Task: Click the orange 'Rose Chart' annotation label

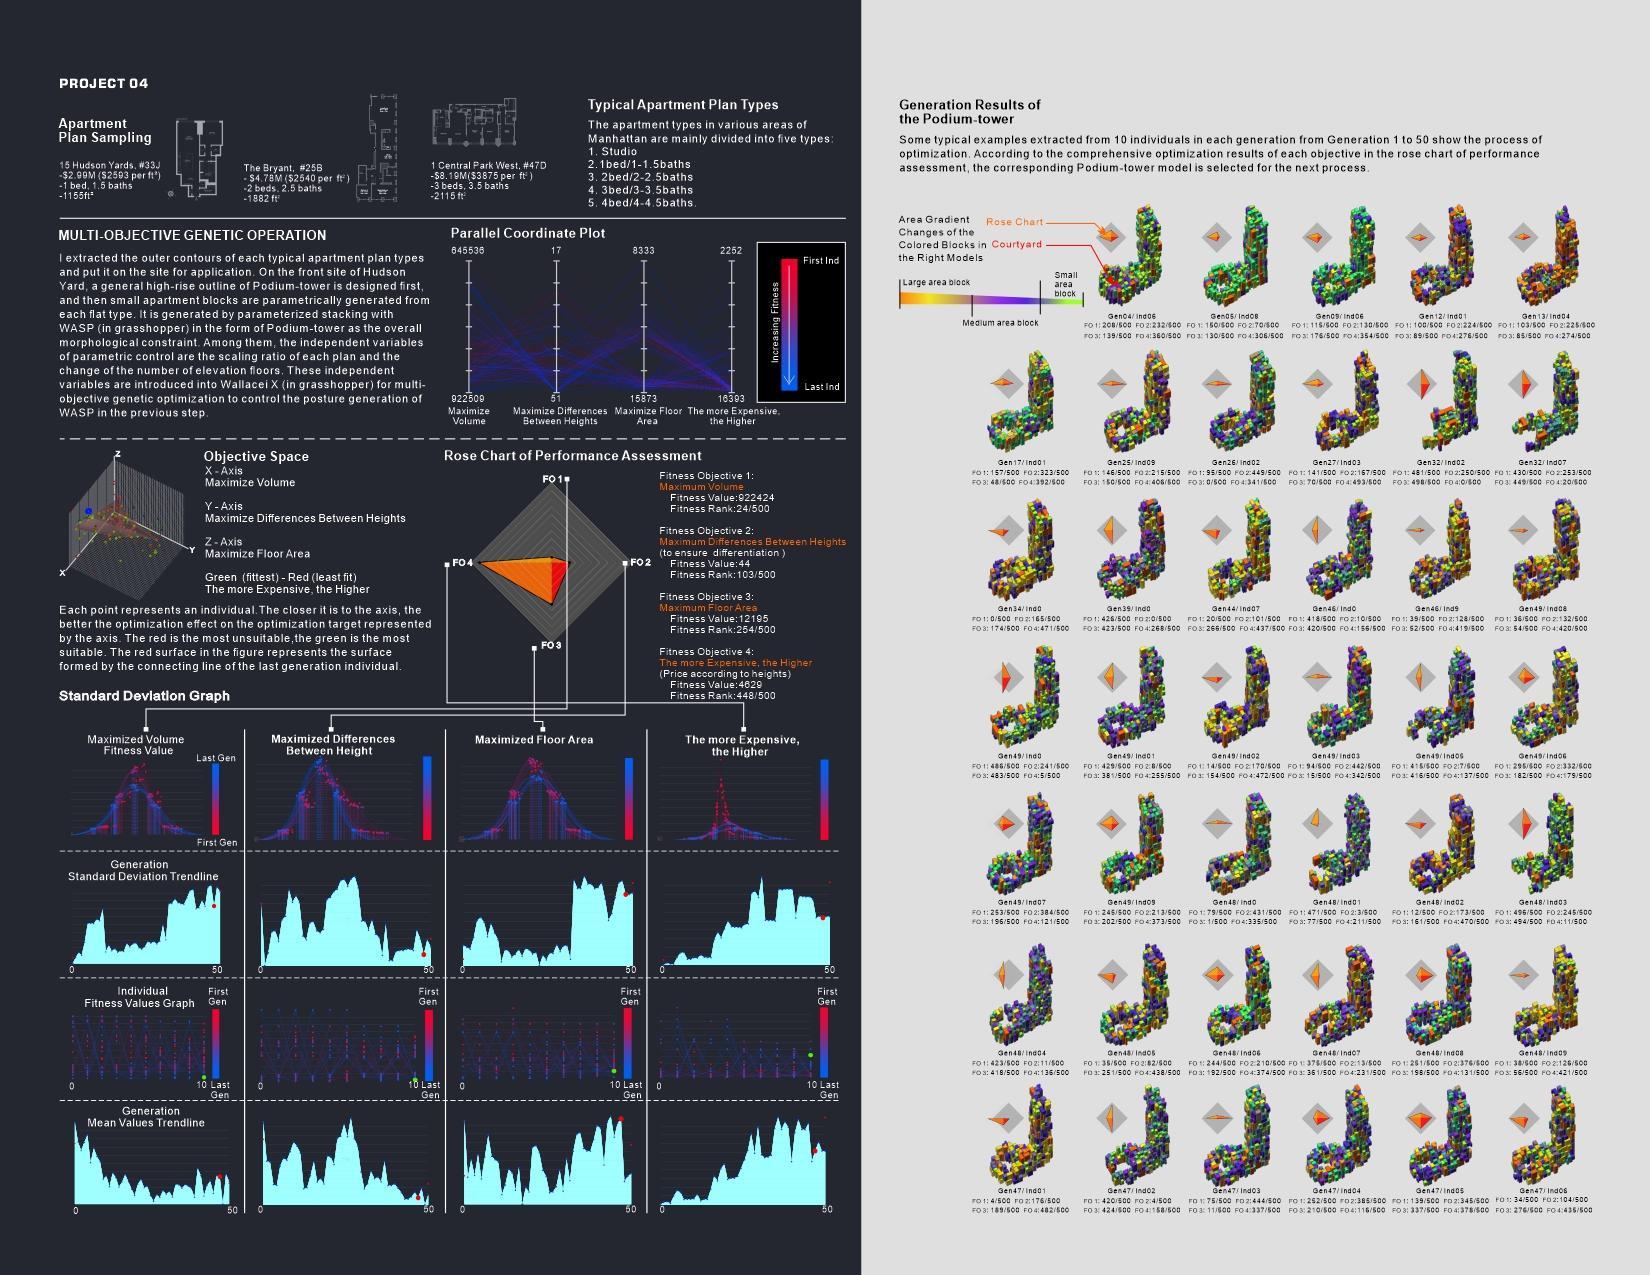Action: coord(1014,222)
